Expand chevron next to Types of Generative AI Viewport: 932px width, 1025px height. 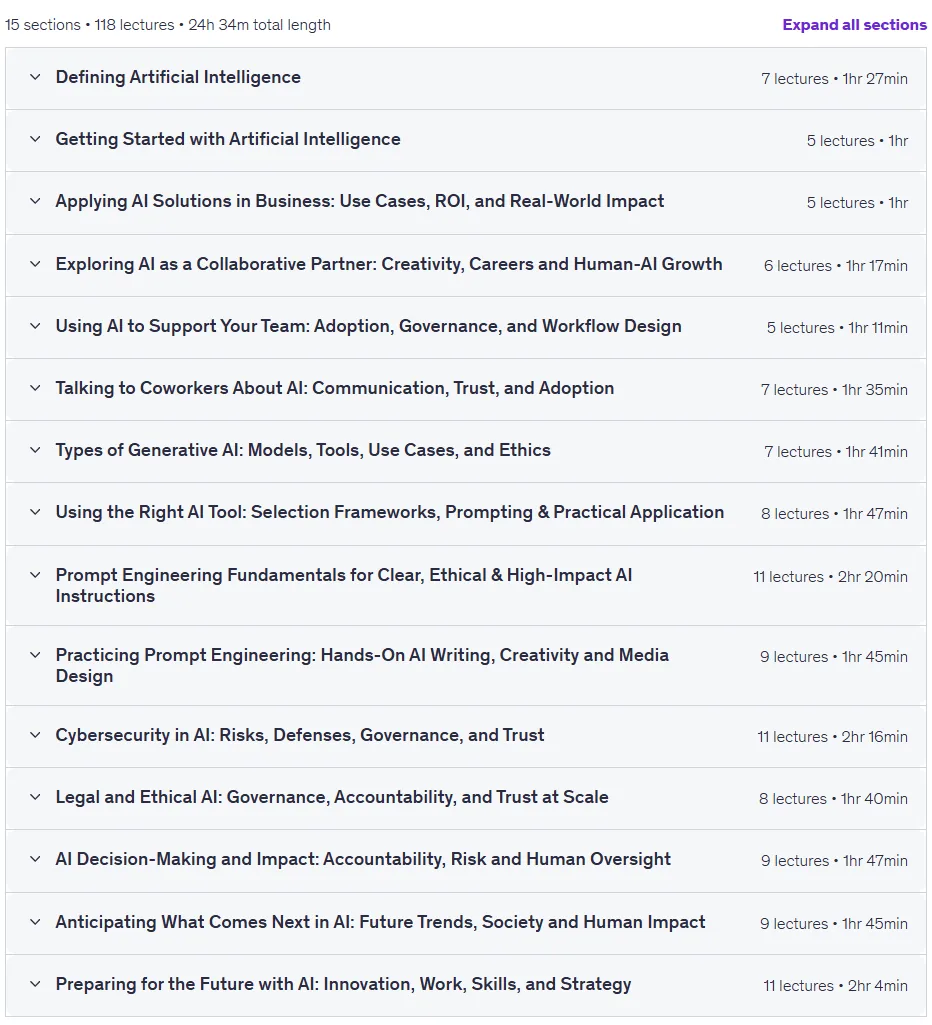click(x=35, y=450)
